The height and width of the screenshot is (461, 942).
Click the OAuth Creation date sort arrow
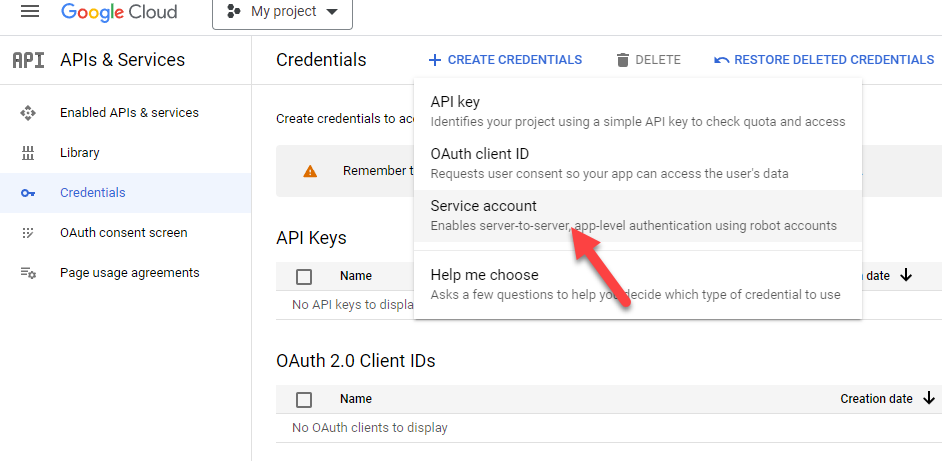pos(929,398)
